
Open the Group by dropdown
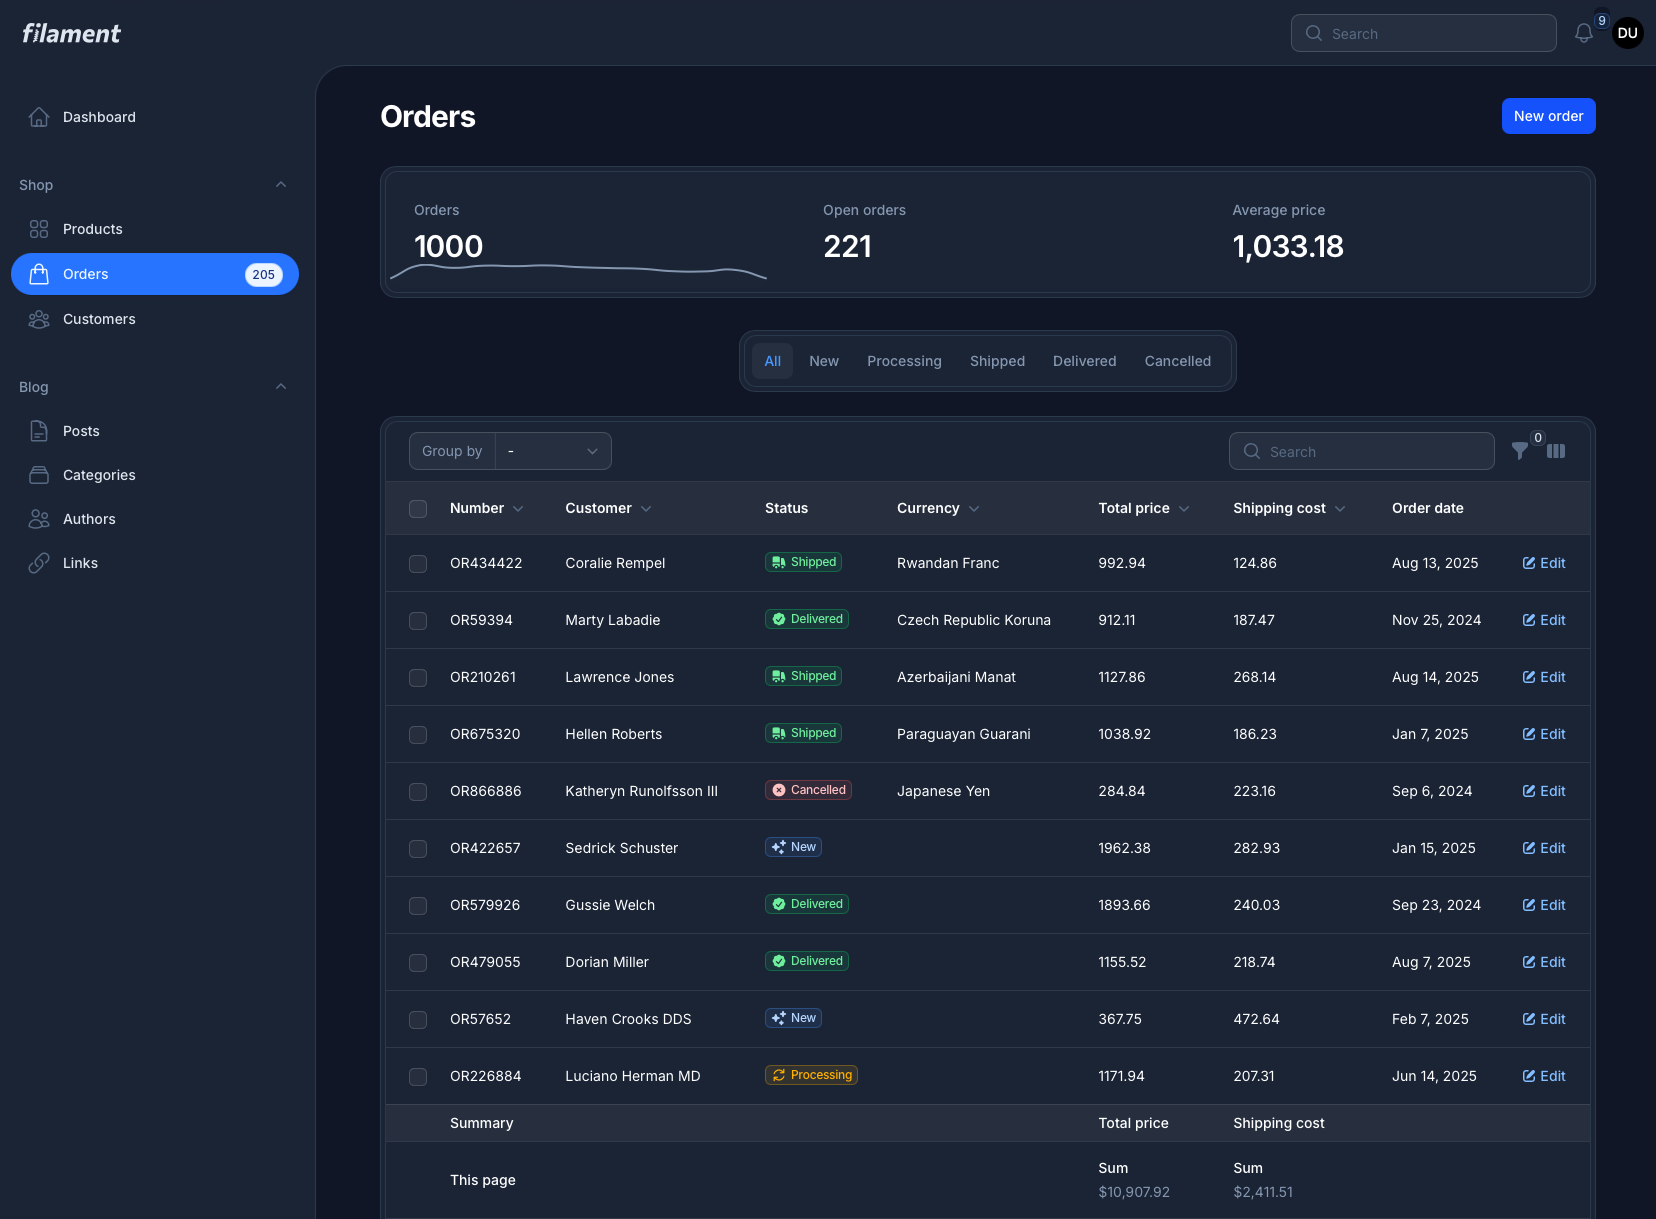[553, 451]
